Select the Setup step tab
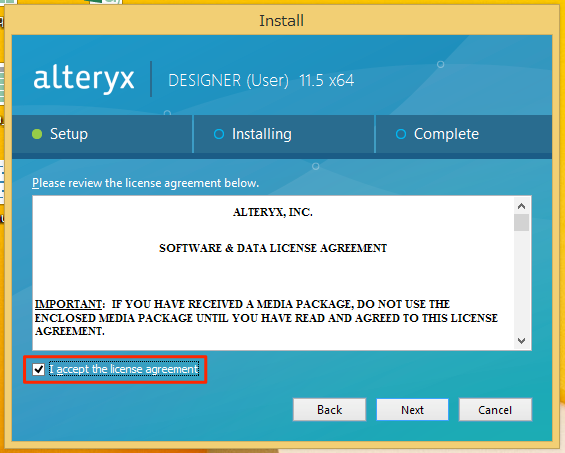 point(102,134)
